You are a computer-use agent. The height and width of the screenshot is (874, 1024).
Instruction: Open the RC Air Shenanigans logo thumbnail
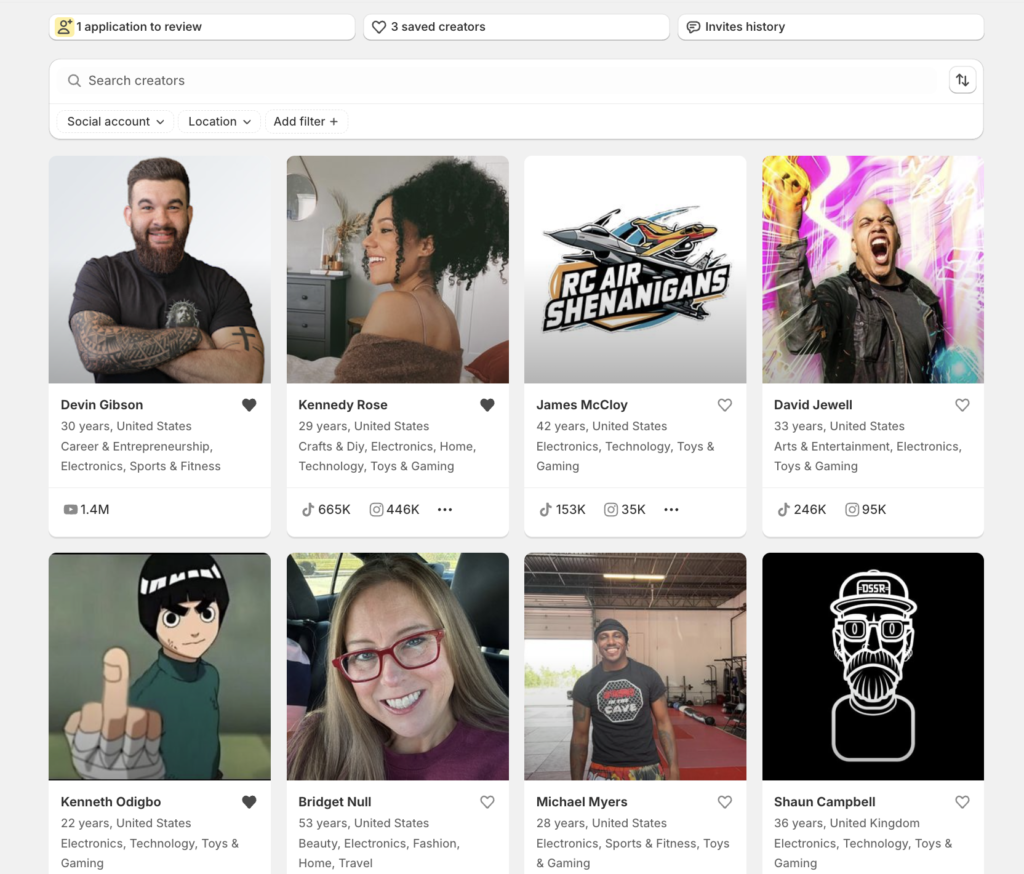tap(635, 269)
